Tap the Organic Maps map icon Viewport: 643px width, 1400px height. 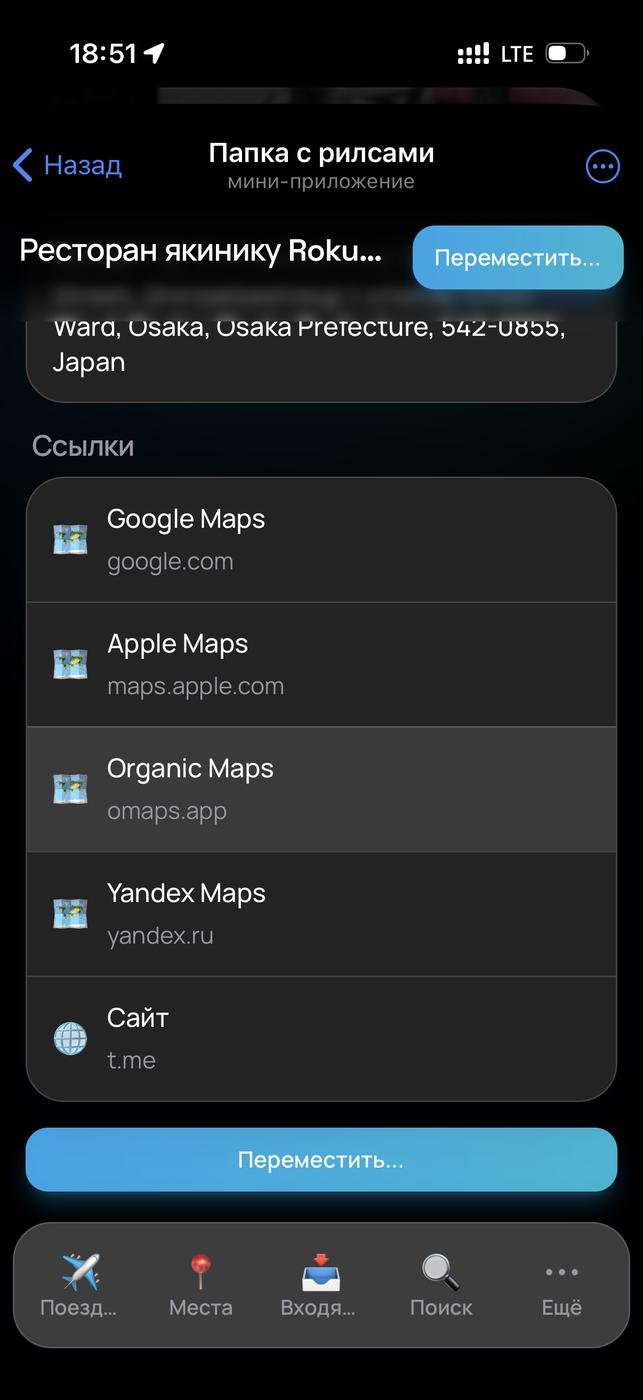coord(70,789)
